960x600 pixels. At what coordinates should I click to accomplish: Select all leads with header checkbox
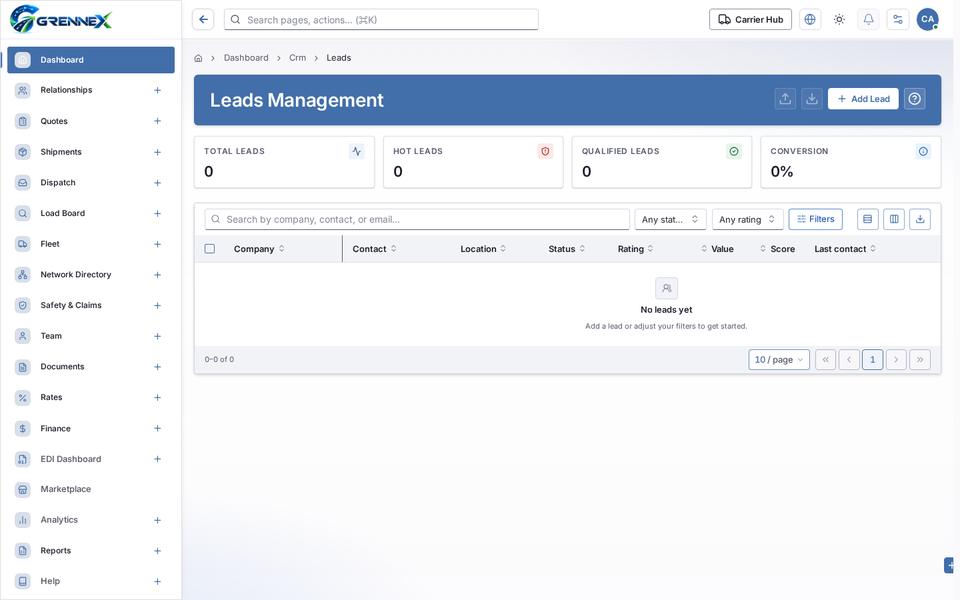pyautogui.click(x=209, y=249)
